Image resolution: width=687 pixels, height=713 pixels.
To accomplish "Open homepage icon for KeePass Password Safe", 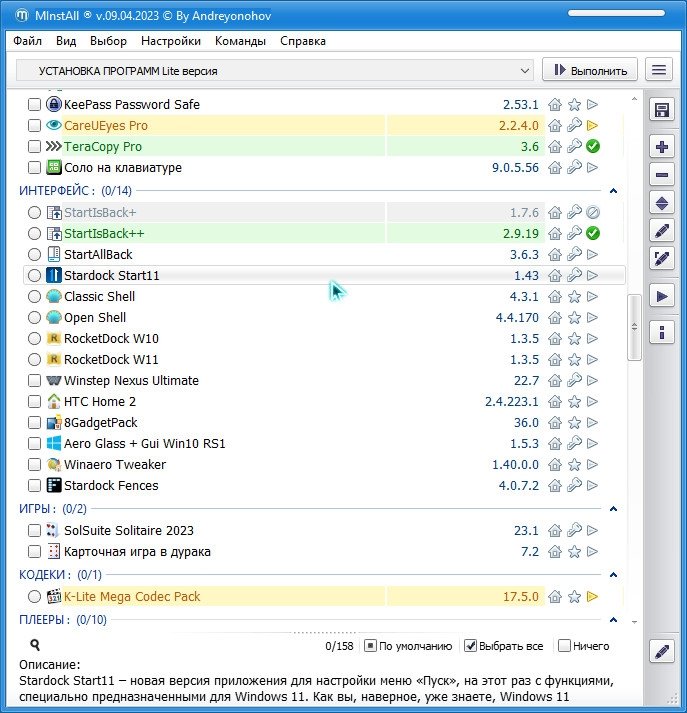I will tap(555, 105).
